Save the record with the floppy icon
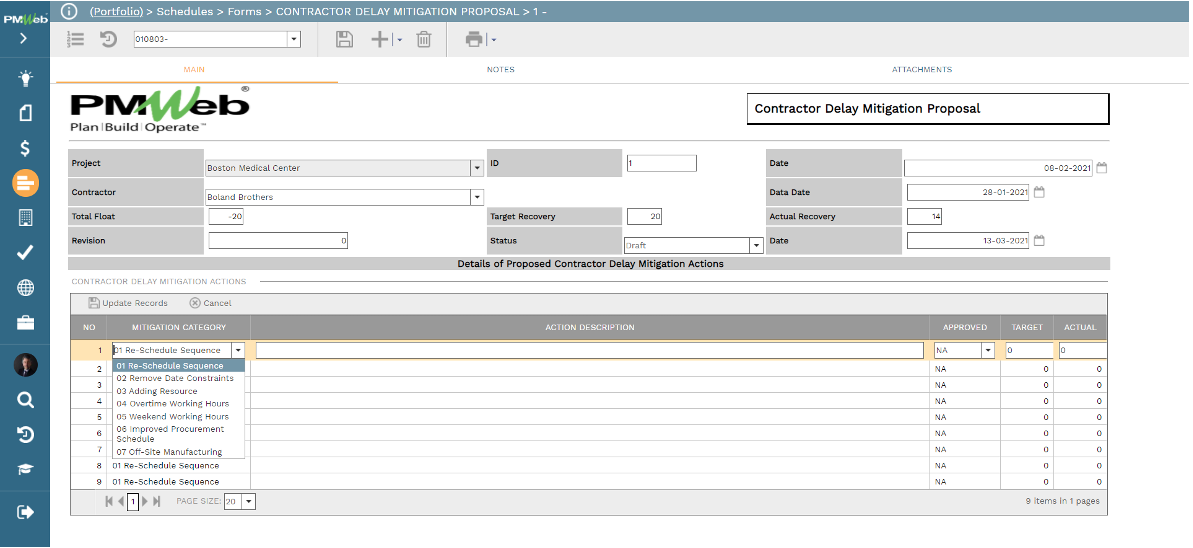The width and height of the screenshot is (1193, 548). tap(345, 40)
